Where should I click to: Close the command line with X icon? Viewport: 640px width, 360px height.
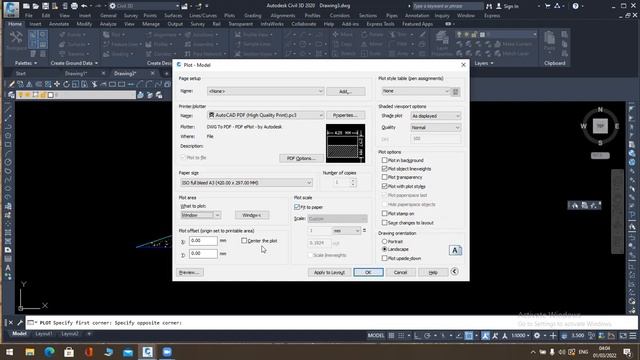click(x=11, y=322)
